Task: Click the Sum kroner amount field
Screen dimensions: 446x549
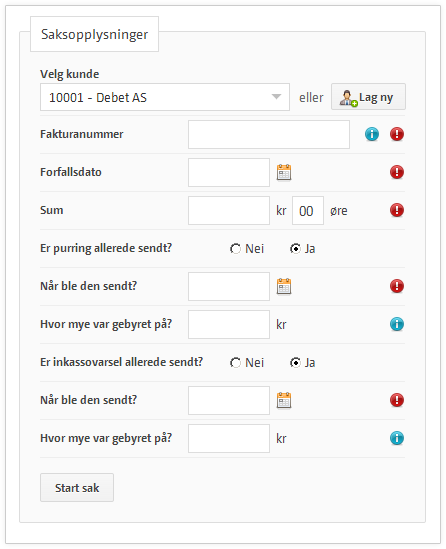Action: pos(229,210)
